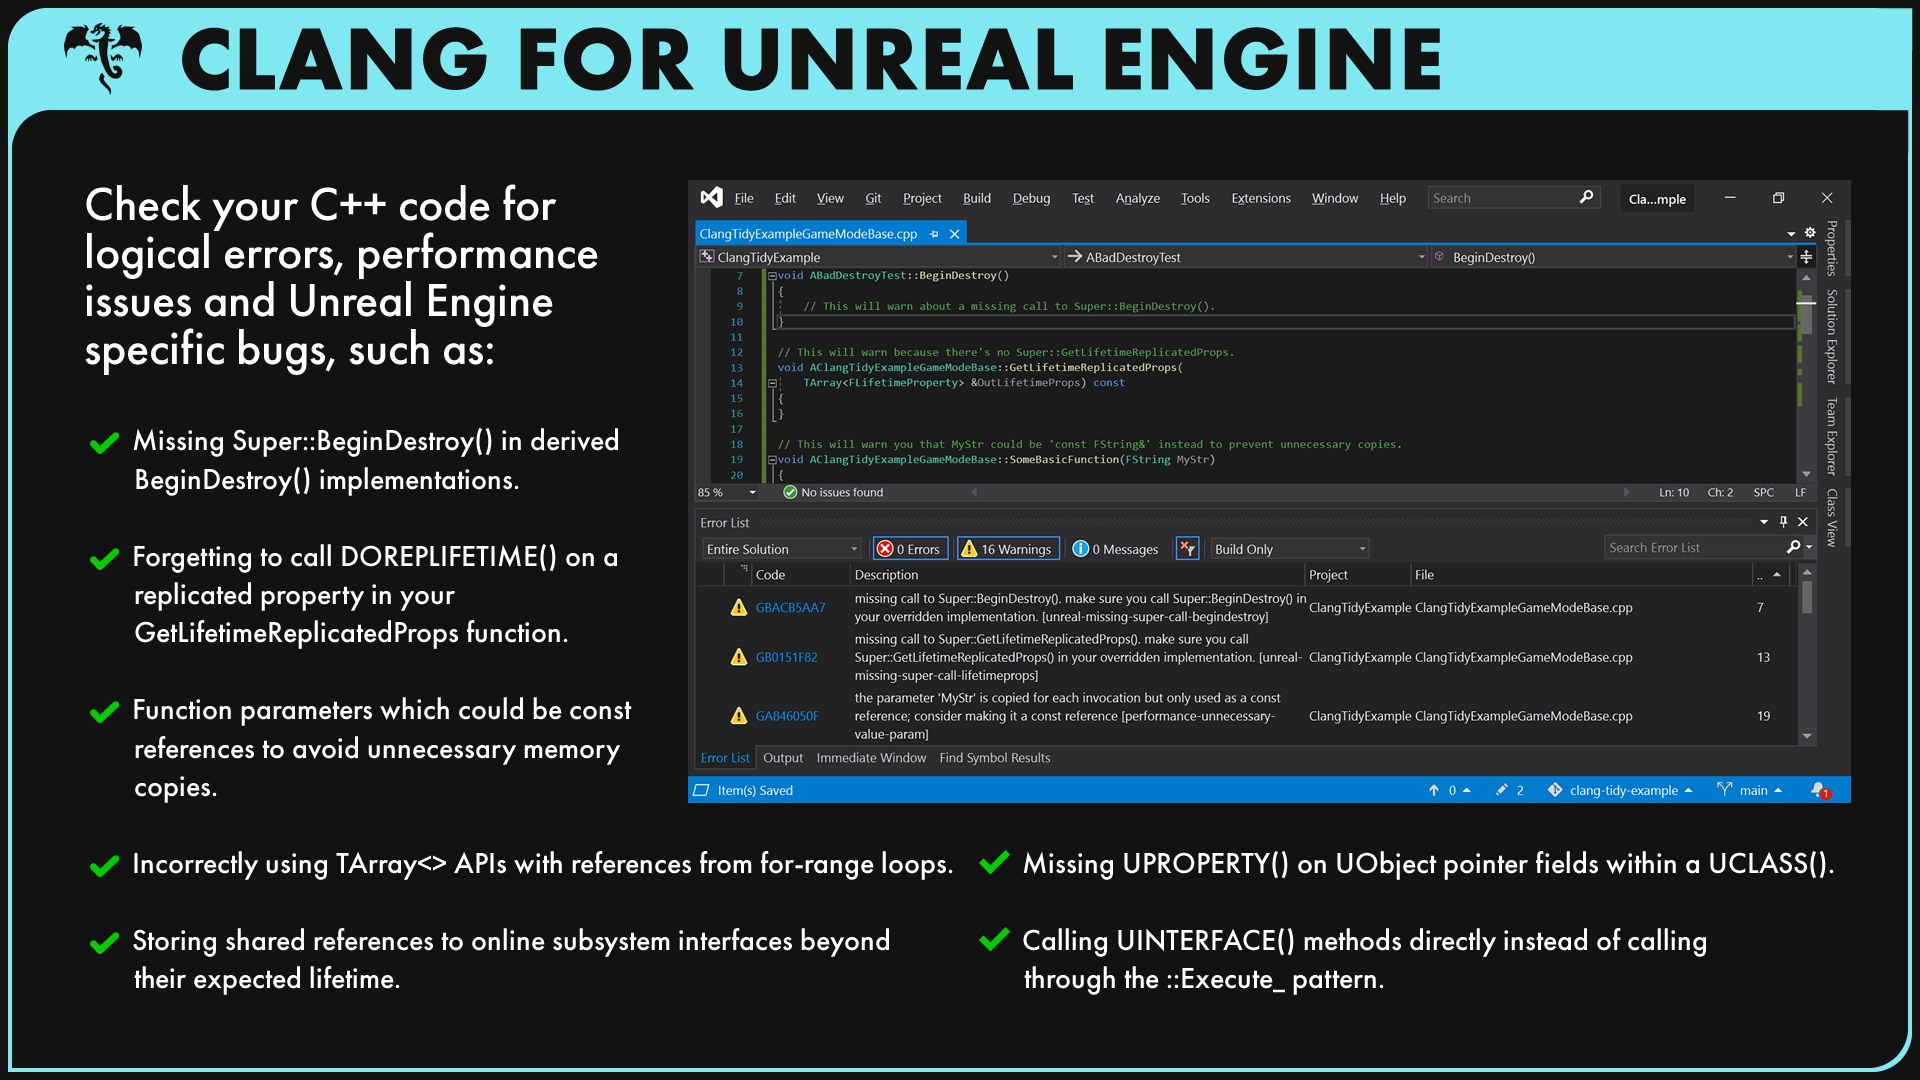Viewport: 1920px width, 1080px height.
Task: Toggle the 0 Messages filter
Action: (x=1115, y=549)
